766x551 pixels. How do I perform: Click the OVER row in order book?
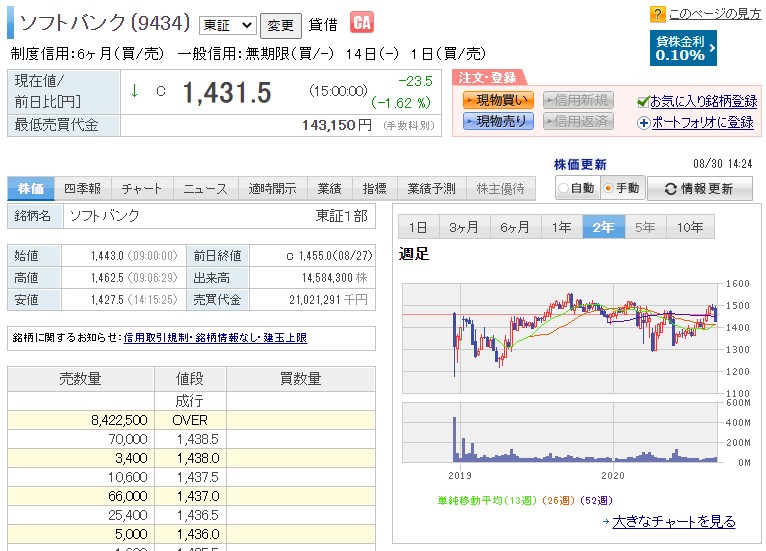192,420
